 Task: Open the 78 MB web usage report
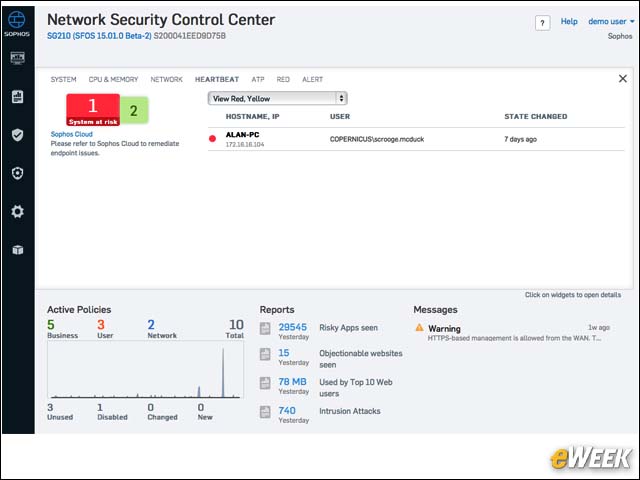coord(292,382)
